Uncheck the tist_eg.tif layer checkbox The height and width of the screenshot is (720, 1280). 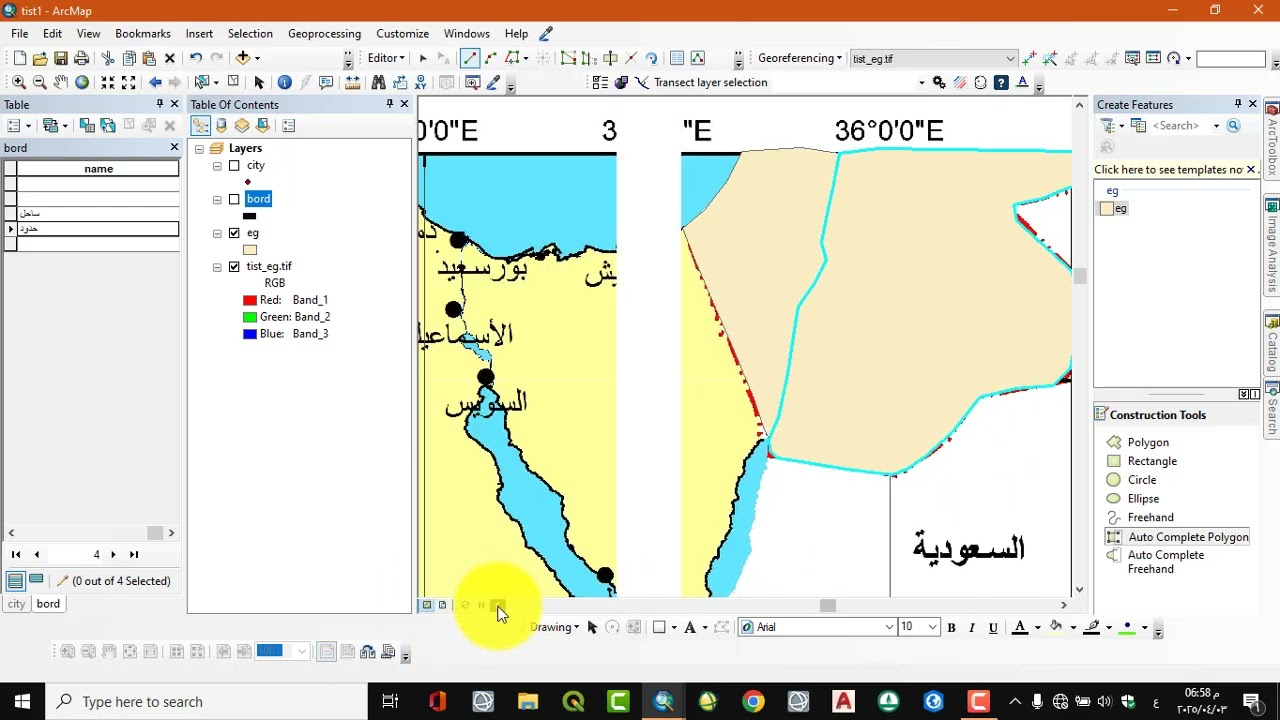234,267
